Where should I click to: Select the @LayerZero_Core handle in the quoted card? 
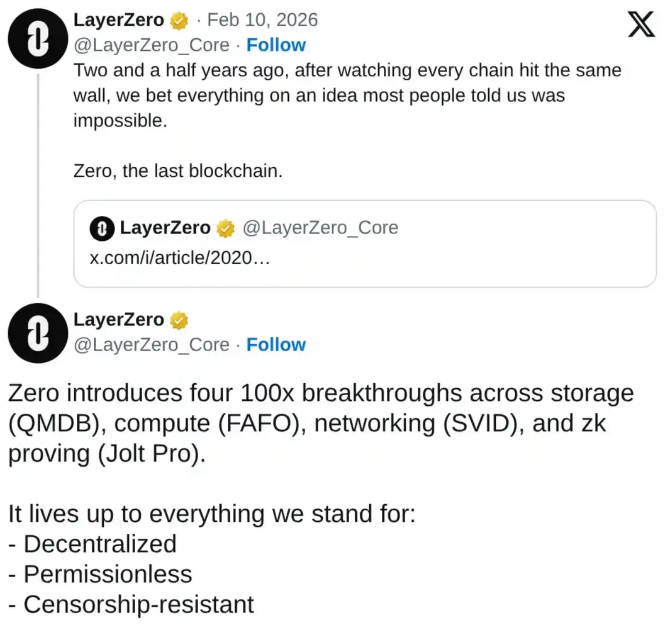point(320,228)
